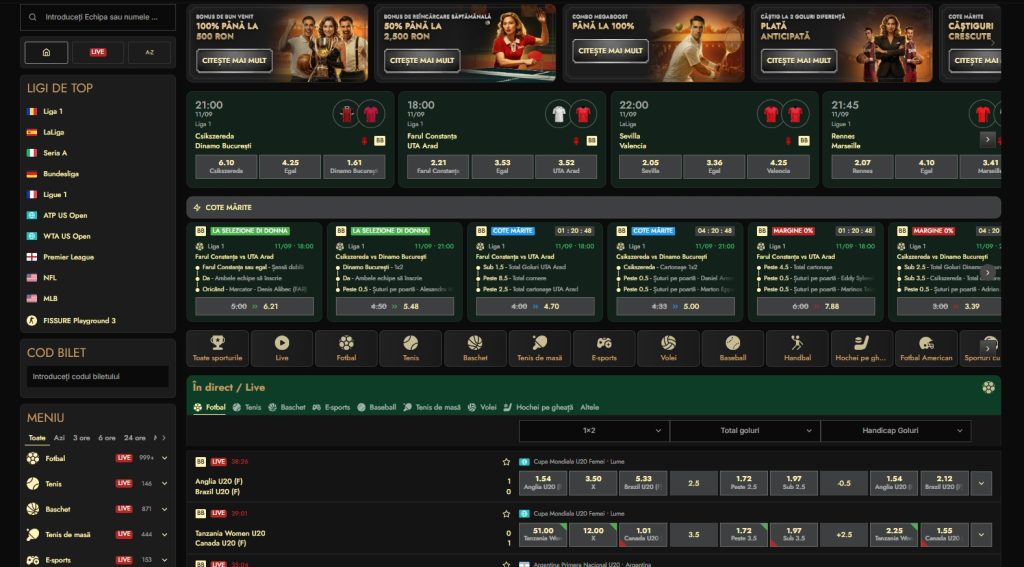Image resolution: width=1024 pixels, height=567 pixels.
Task: Choose the E-sports controller icon tile
Action: [x=604, y=348]
